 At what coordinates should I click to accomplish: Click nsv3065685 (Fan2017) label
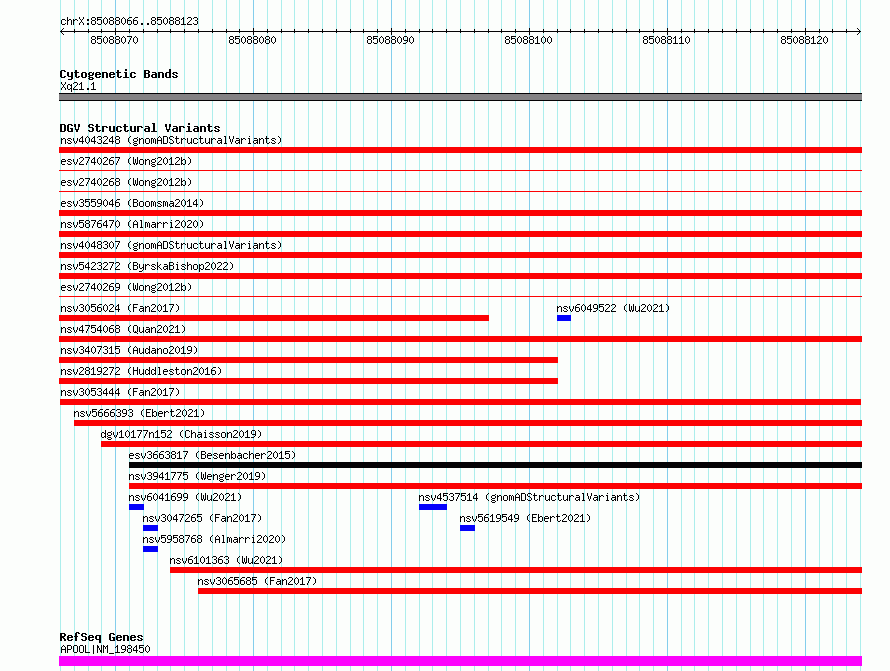257,581
